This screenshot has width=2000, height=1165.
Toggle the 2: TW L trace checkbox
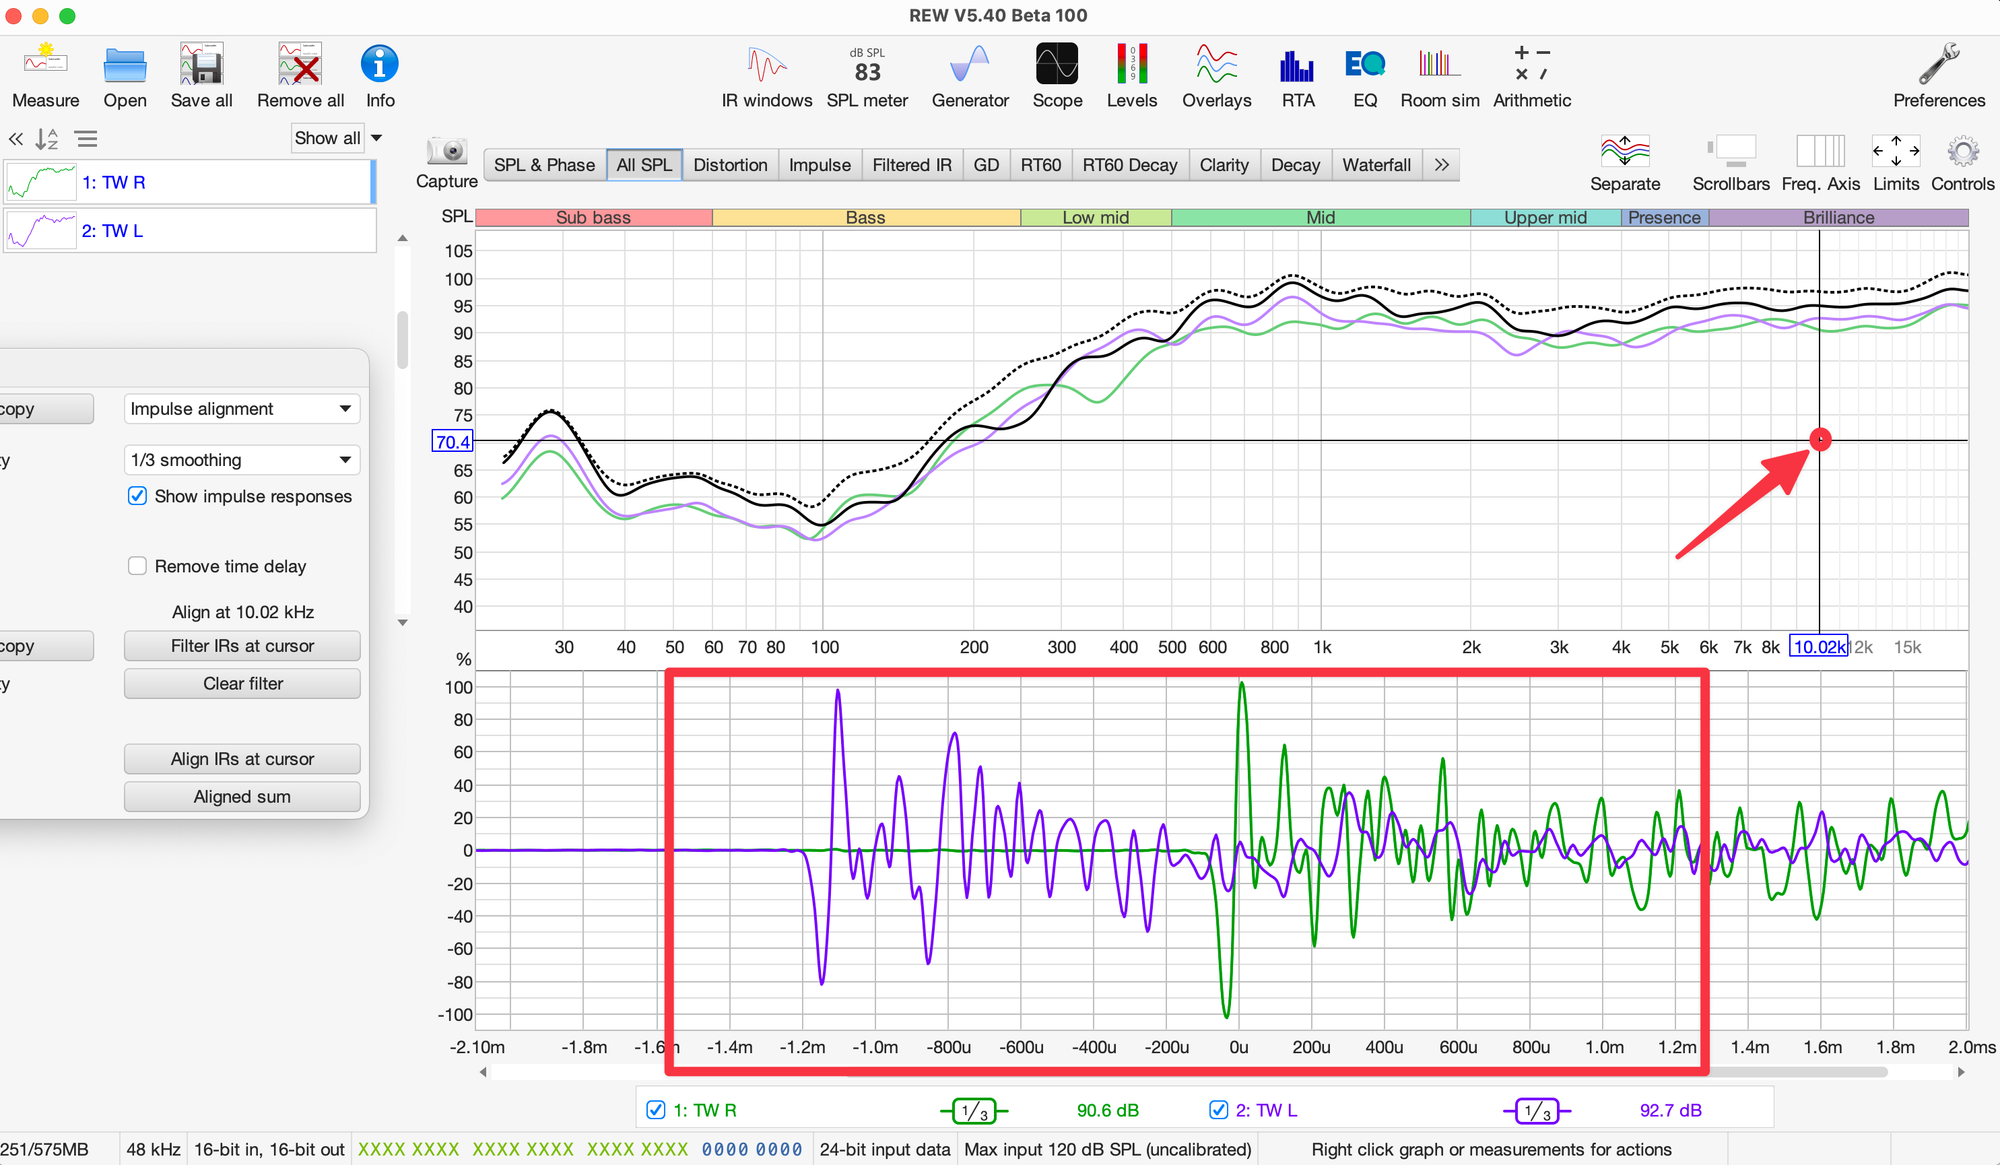[1218, 1110]
